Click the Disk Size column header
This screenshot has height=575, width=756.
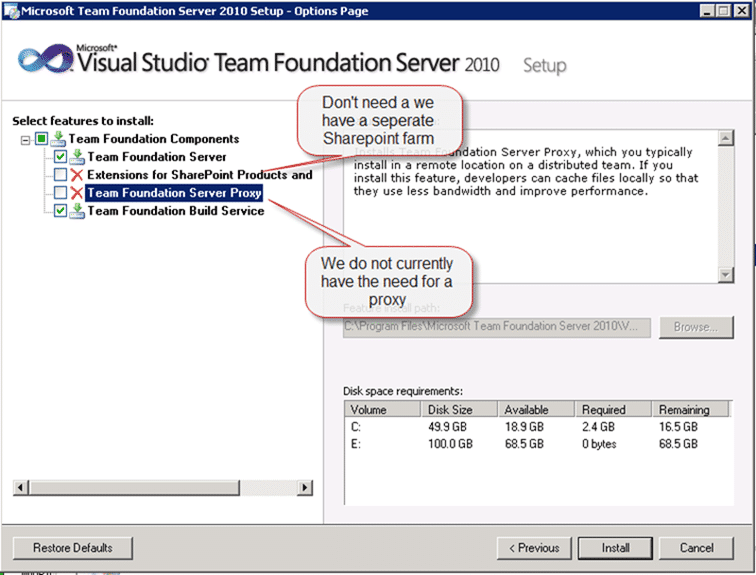(459, 410)
